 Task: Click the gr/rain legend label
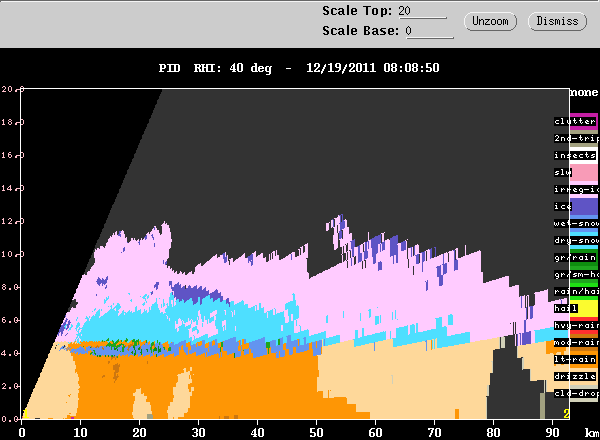575,257
